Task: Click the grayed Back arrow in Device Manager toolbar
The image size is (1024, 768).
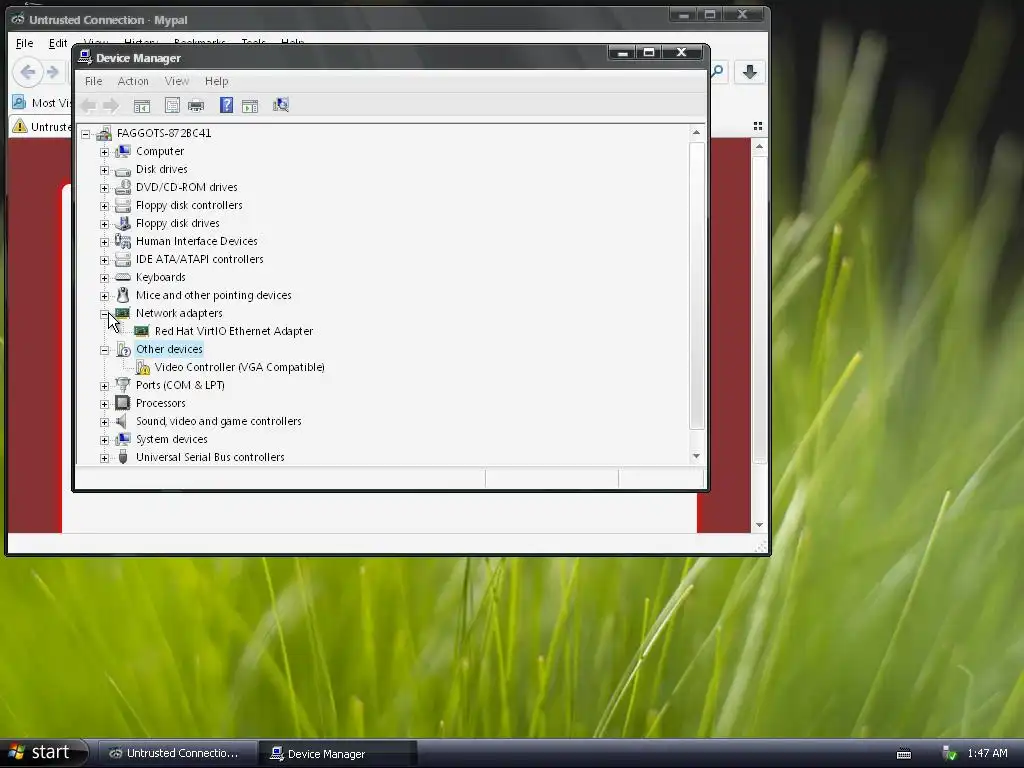Action: [89, 105]
